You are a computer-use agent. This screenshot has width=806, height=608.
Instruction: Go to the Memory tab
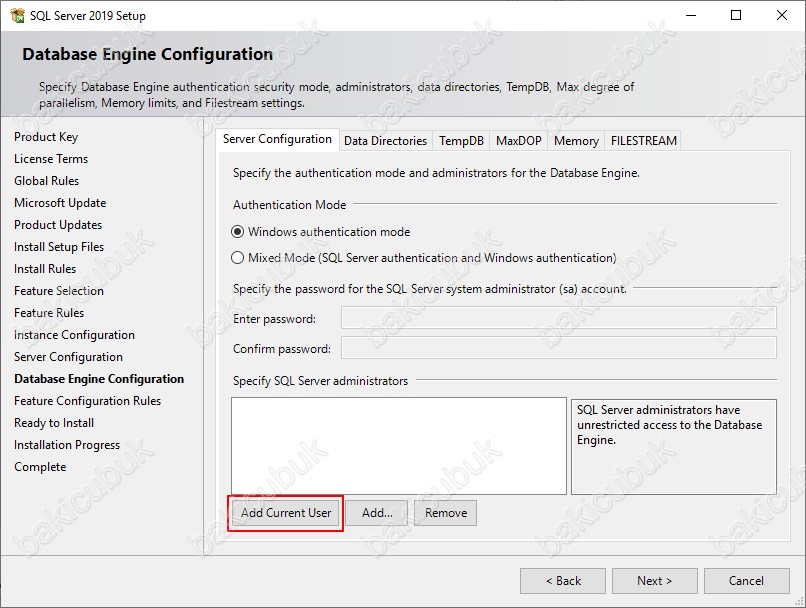click(576, 141)
